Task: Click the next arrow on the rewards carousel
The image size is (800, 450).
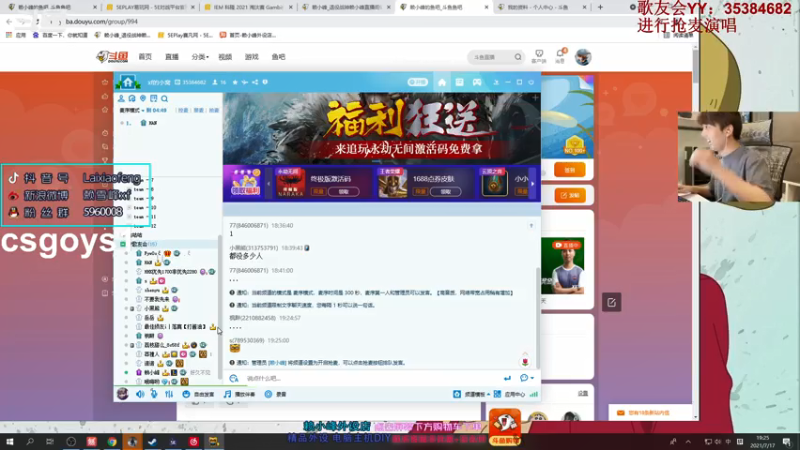Action: (x=533, y=184)
